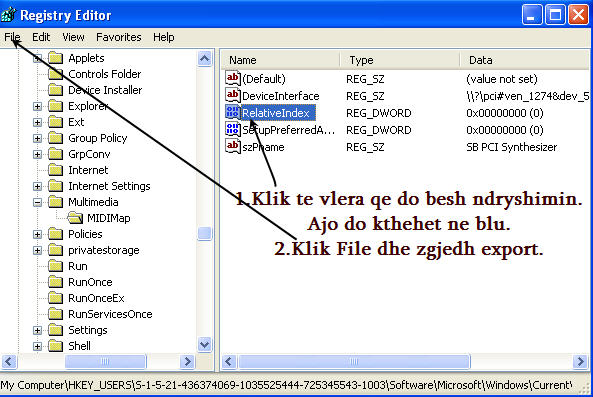The width and height of the screenshot is (593, 397).
Task: Click the DeviceInterface string value icon
Action: coord(233,95)
